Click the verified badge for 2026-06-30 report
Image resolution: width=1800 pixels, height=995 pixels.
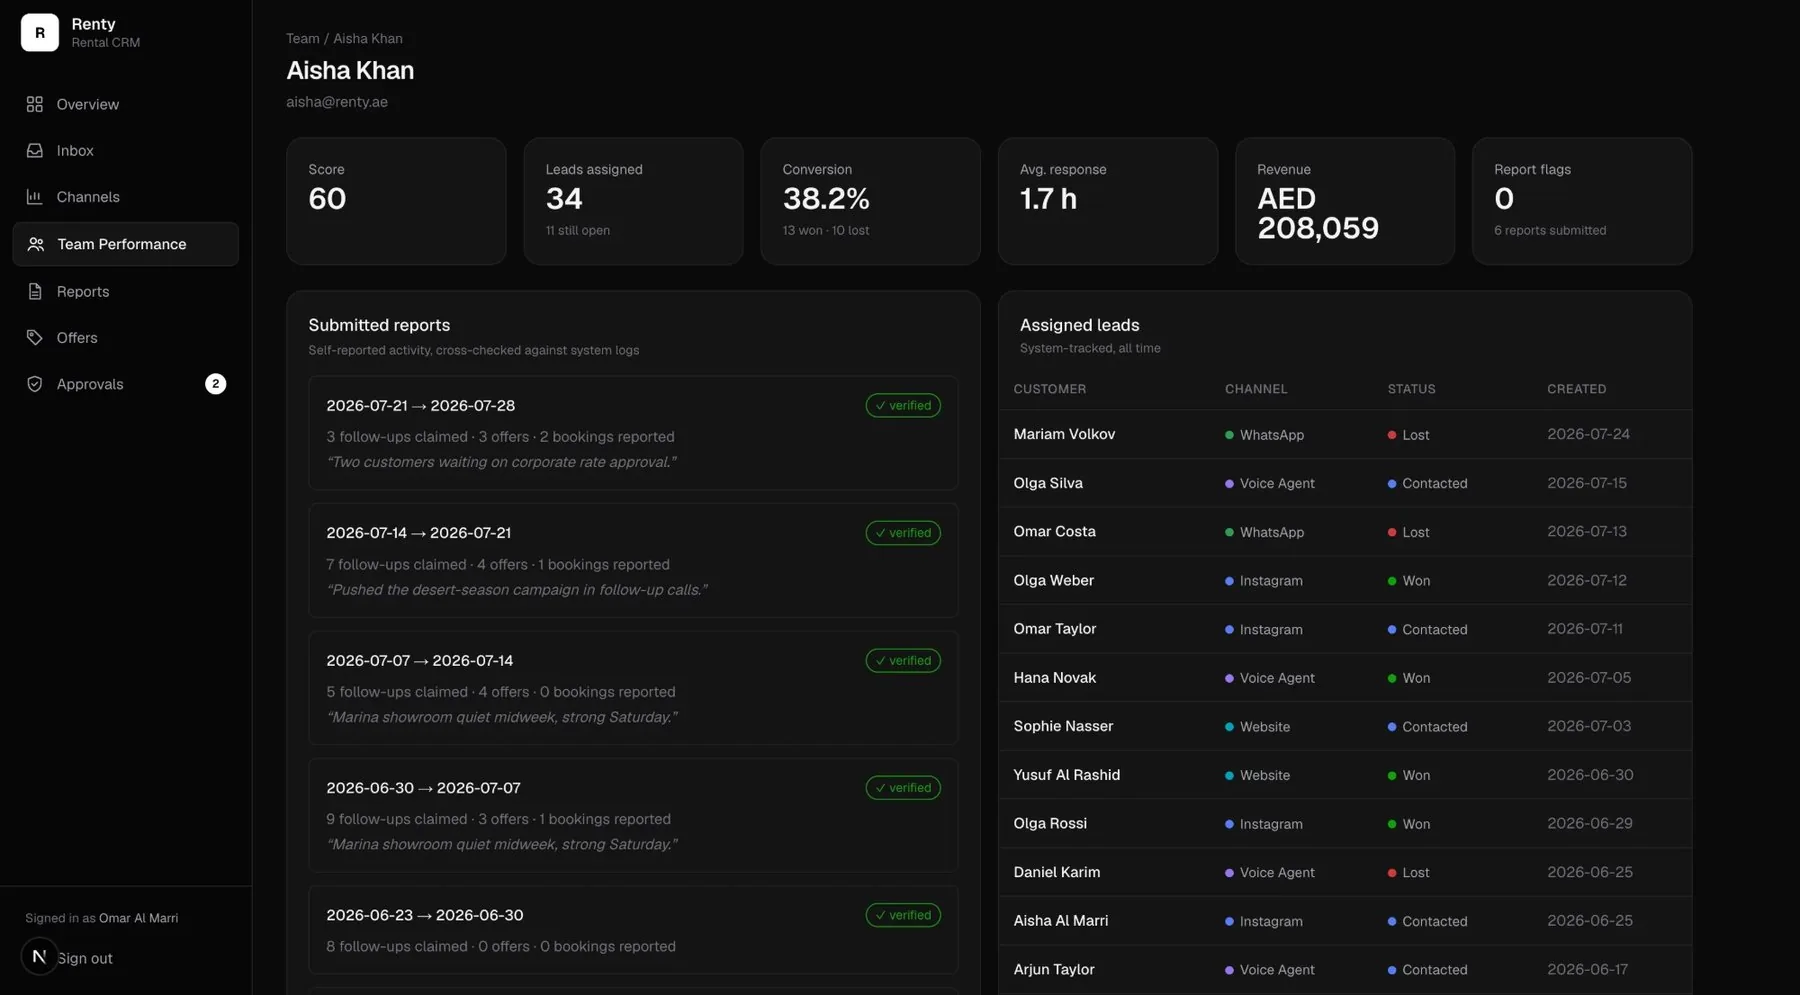903,787
